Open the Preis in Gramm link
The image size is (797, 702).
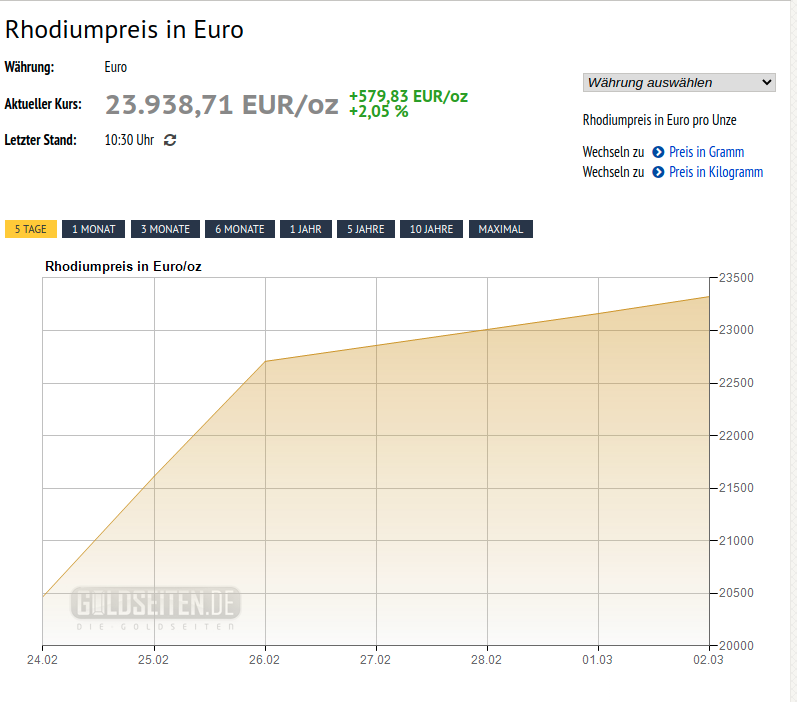[706, 152]
